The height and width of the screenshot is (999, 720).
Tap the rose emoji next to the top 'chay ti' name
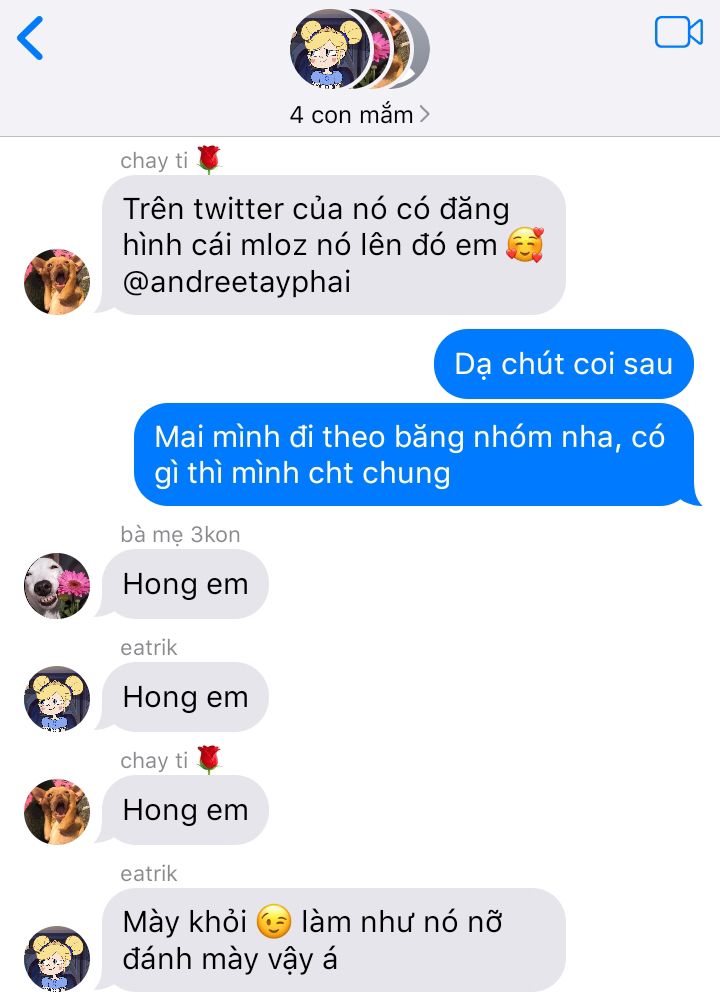[x=208, y=159]
